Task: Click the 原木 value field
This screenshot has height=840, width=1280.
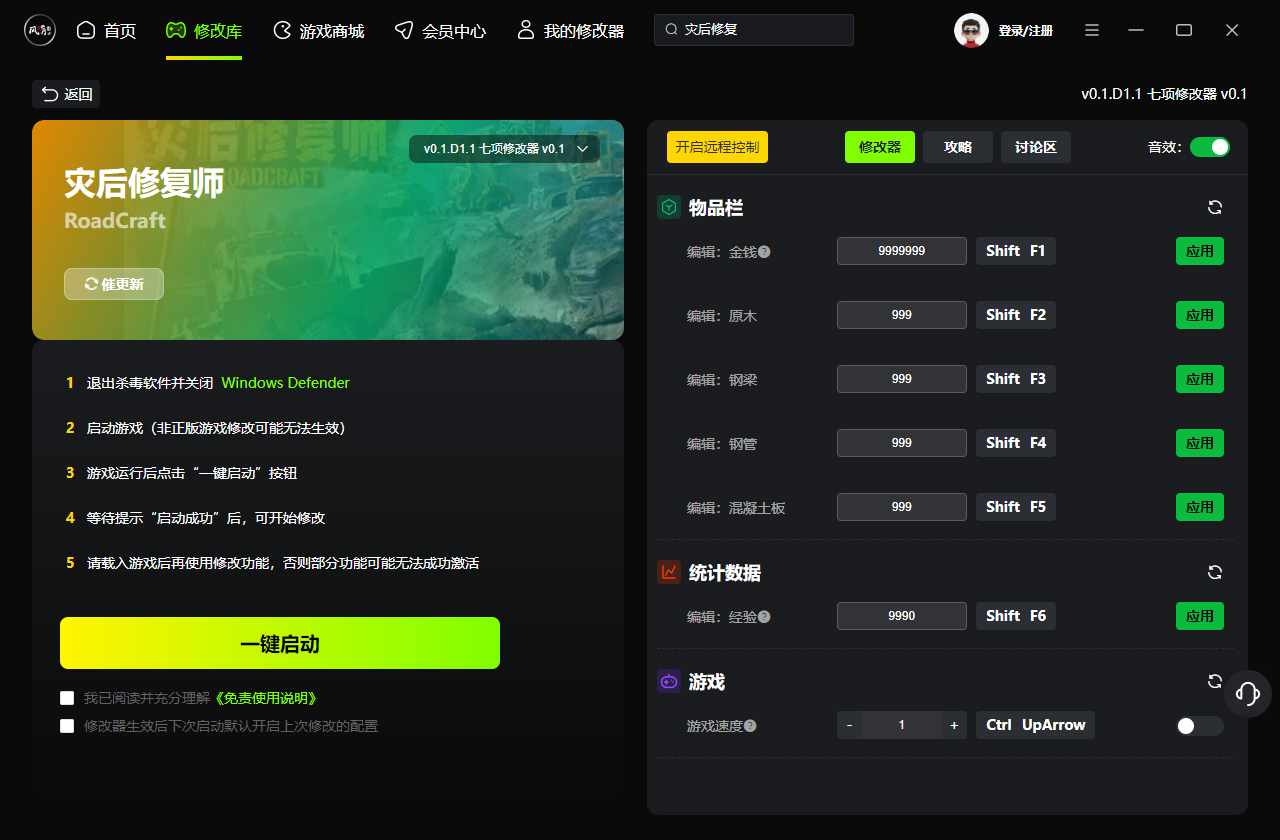Action: (x=902, y=315)
